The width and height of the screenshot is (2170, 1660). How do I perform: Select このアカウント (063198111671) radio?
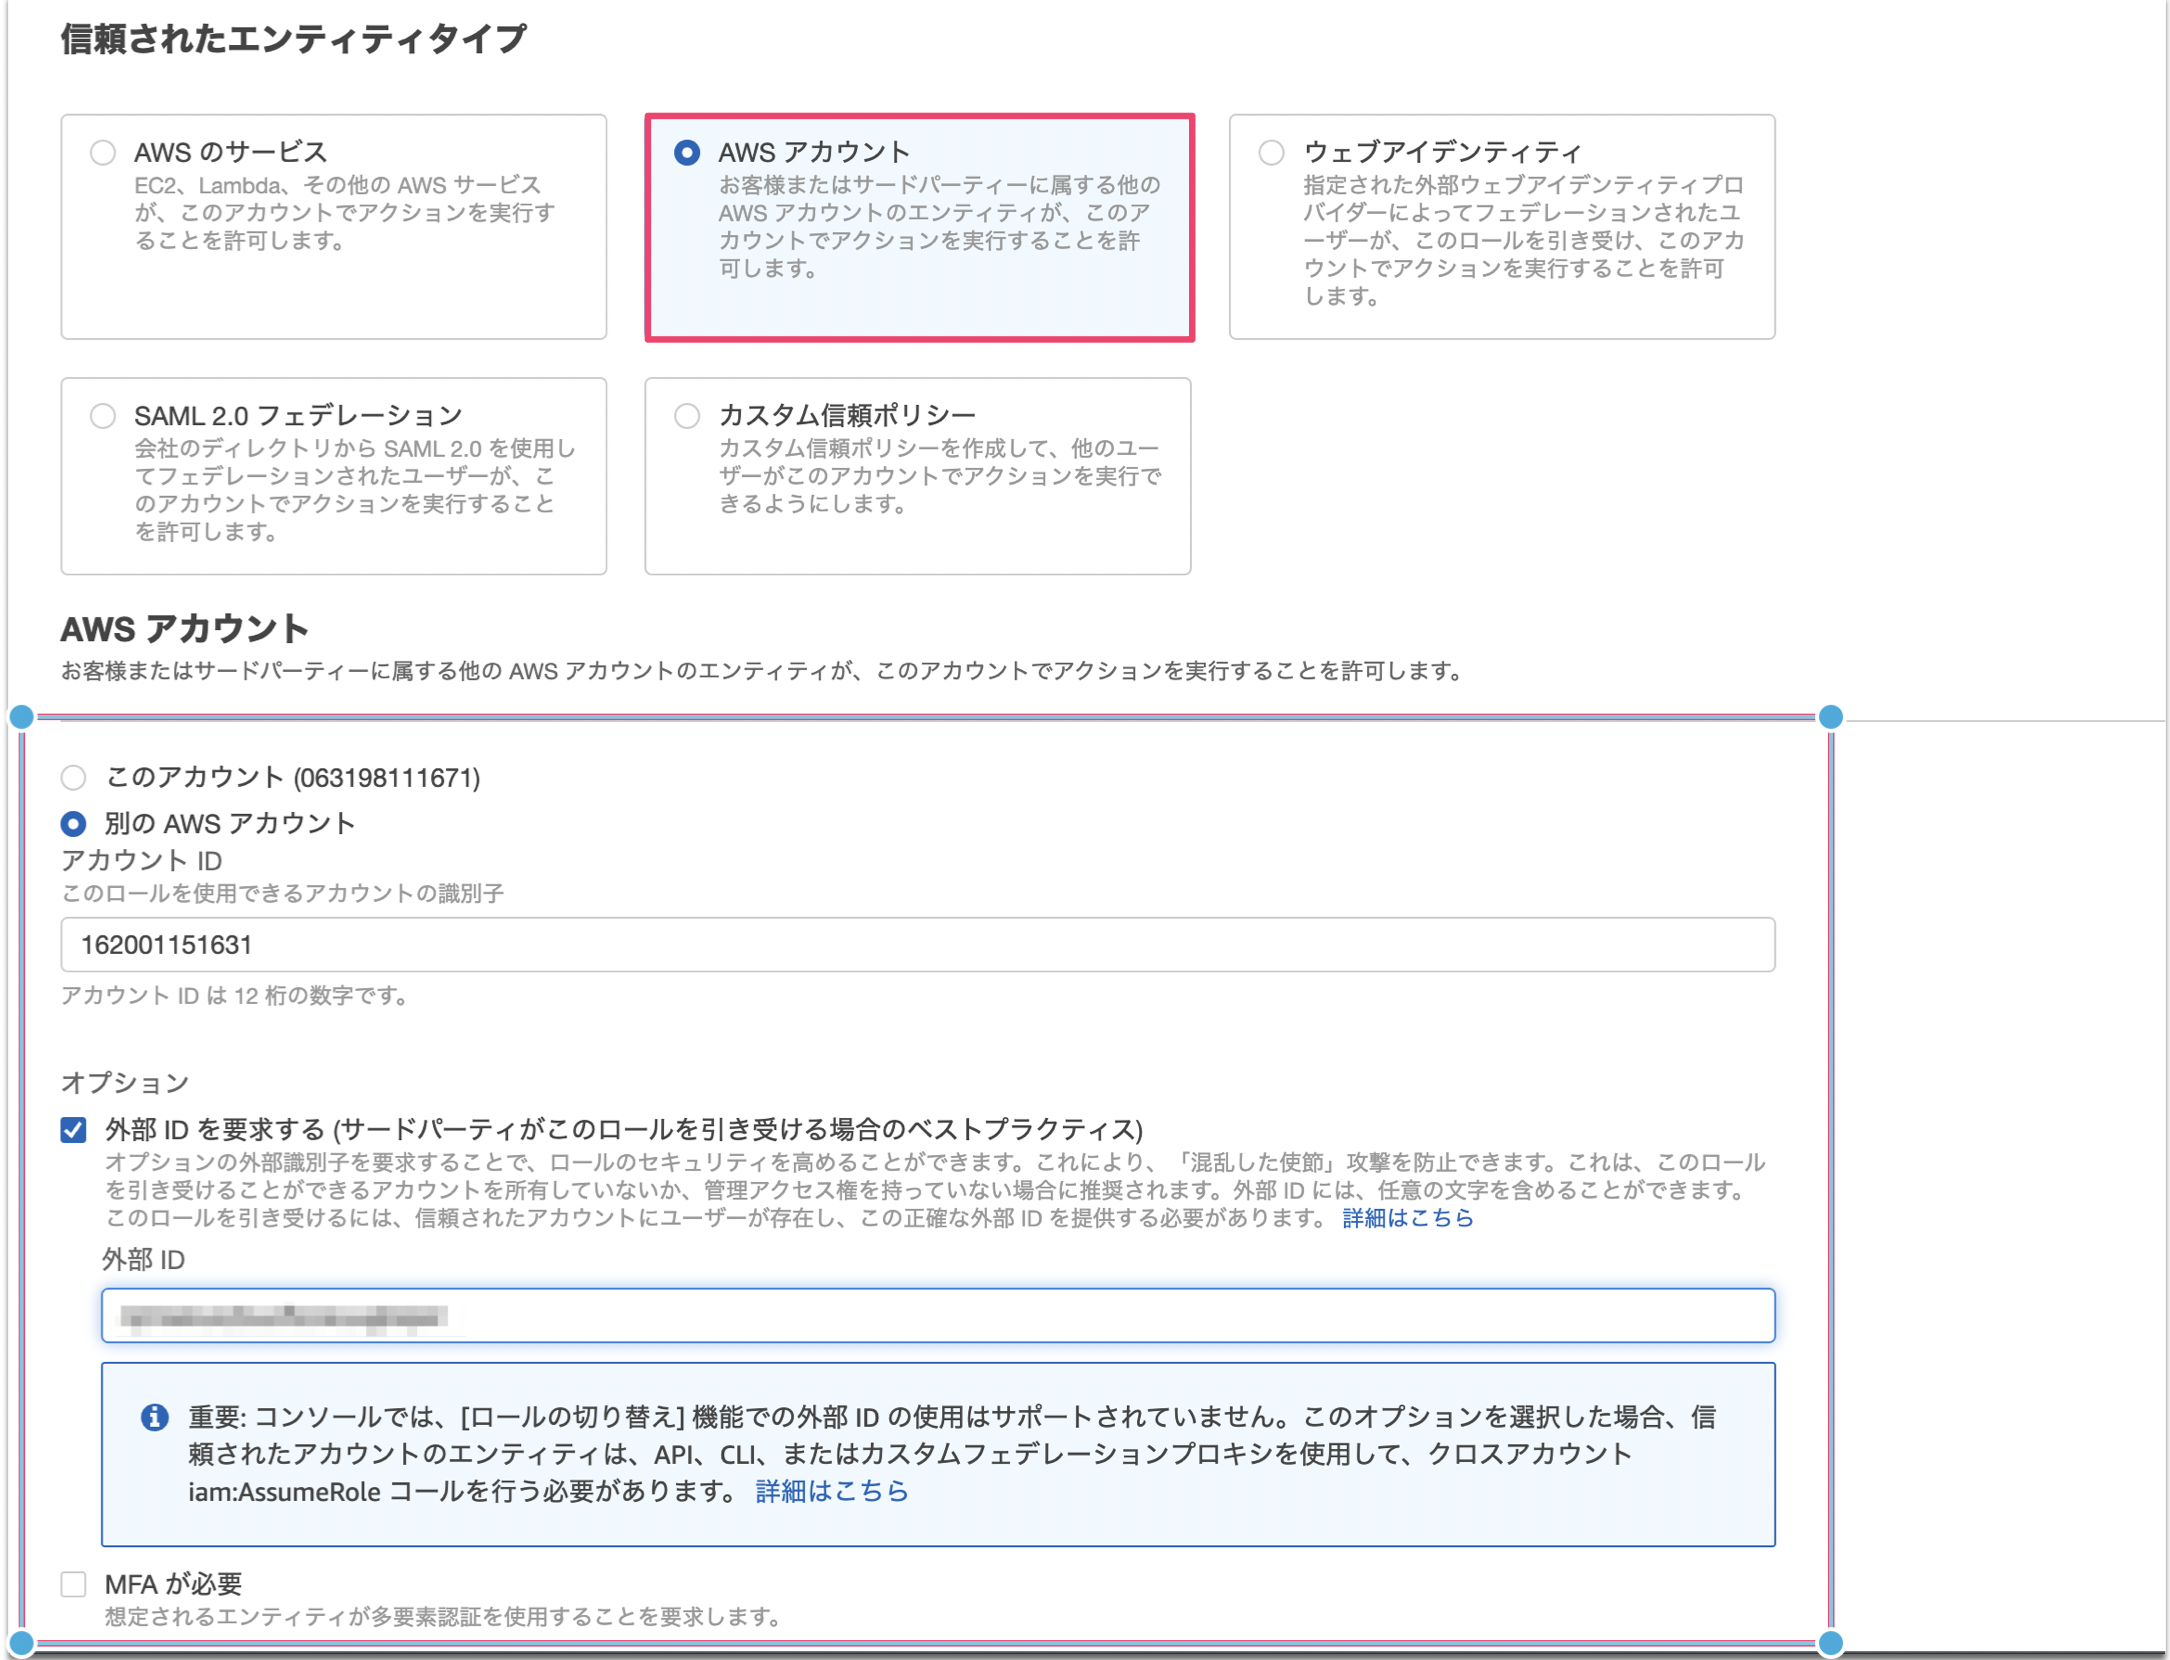pyautogui.click(x=74, y=777)
